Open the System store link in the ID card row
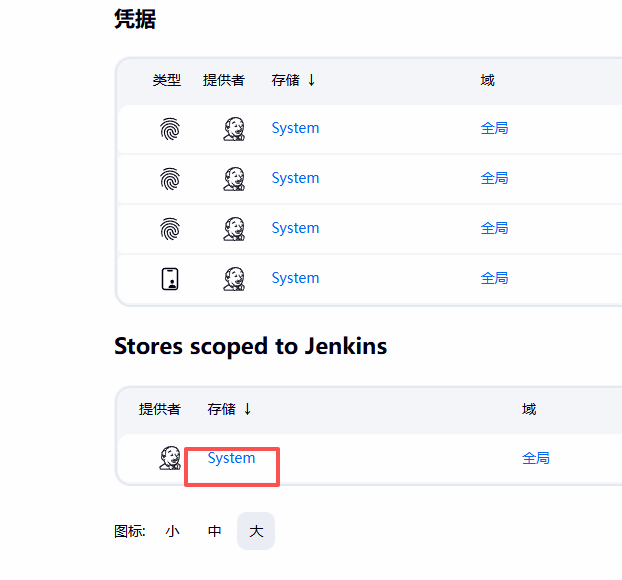 tap(295, 278)
